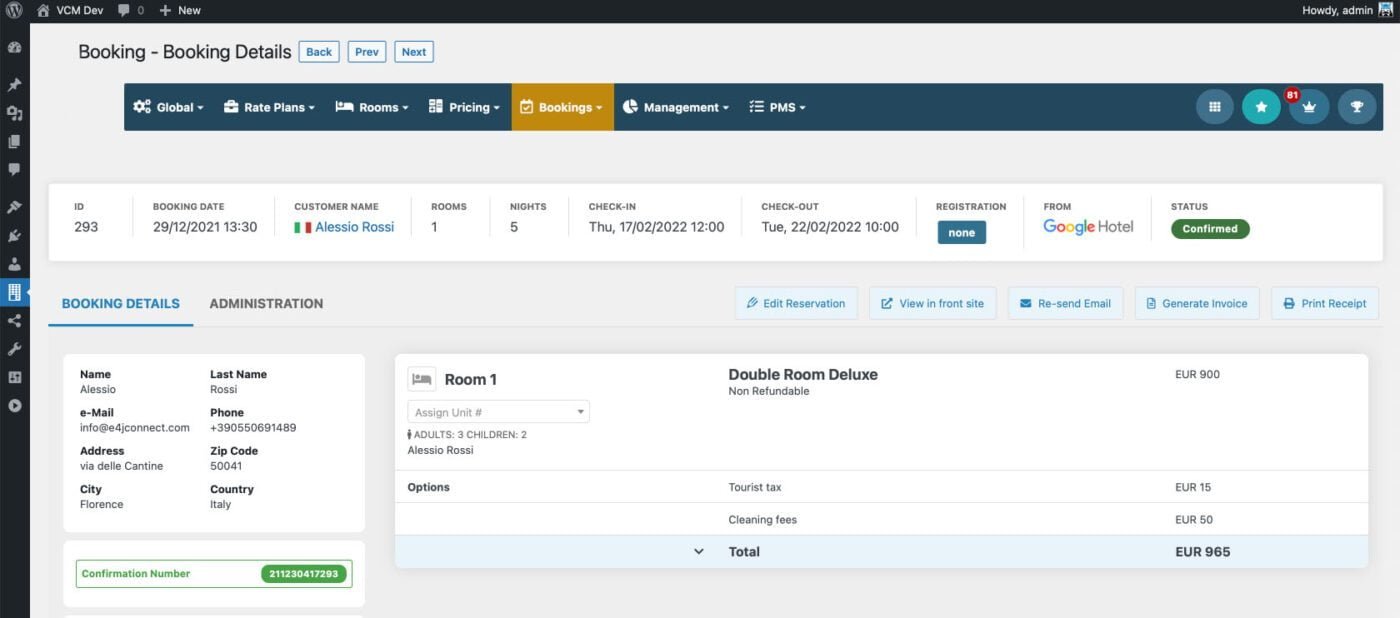Click the Total EUR 965 amount
Screen dimensions: 1400x618
[x=1203, y=552]
